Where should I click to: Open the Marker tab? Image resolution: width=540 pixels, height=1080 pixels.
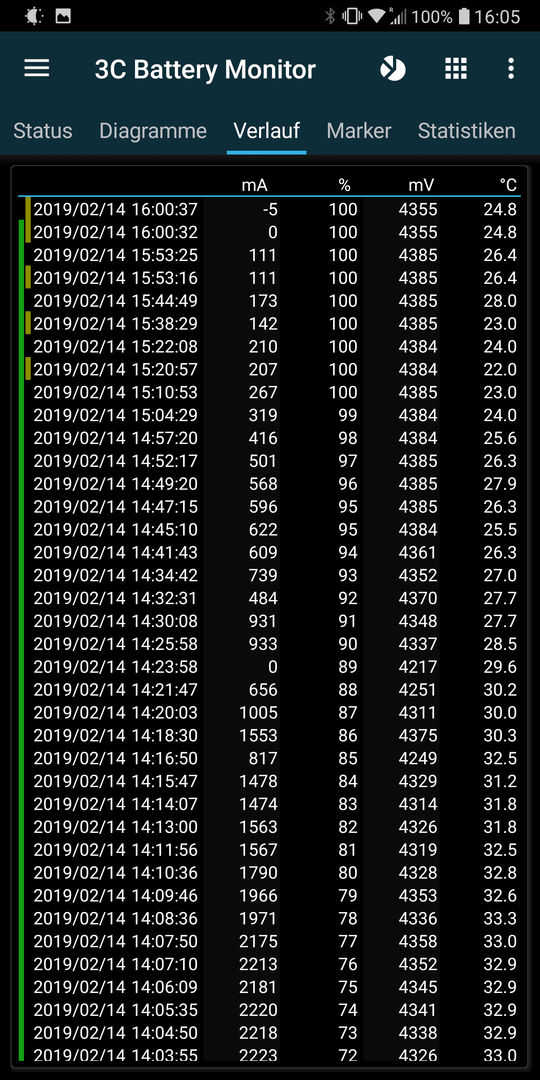[359, 131]
